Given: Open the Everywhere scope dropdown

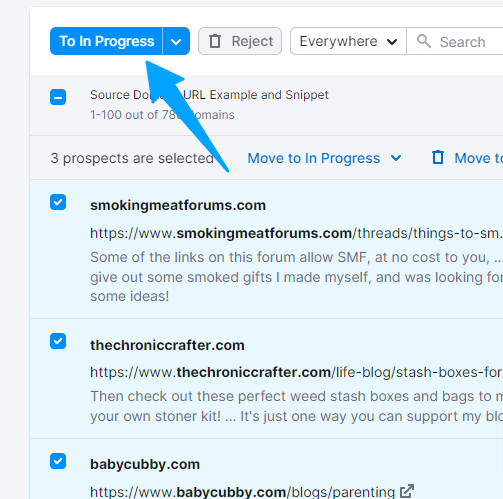Looking at the screenshot, I should pos(348,41).
